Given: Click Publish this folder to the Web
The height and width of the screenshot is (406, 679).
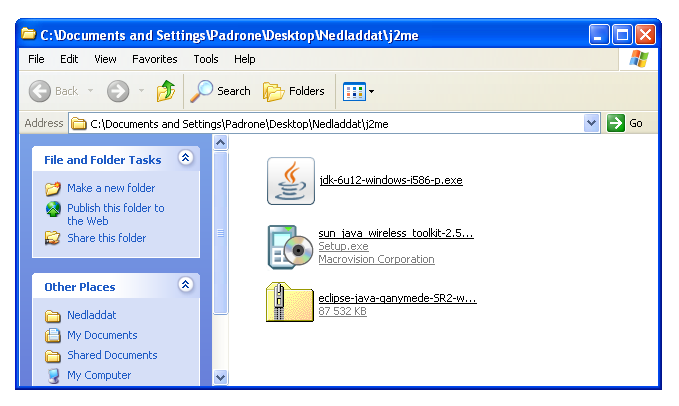Looking at the screenshot, I should click(x=116, y=214).
